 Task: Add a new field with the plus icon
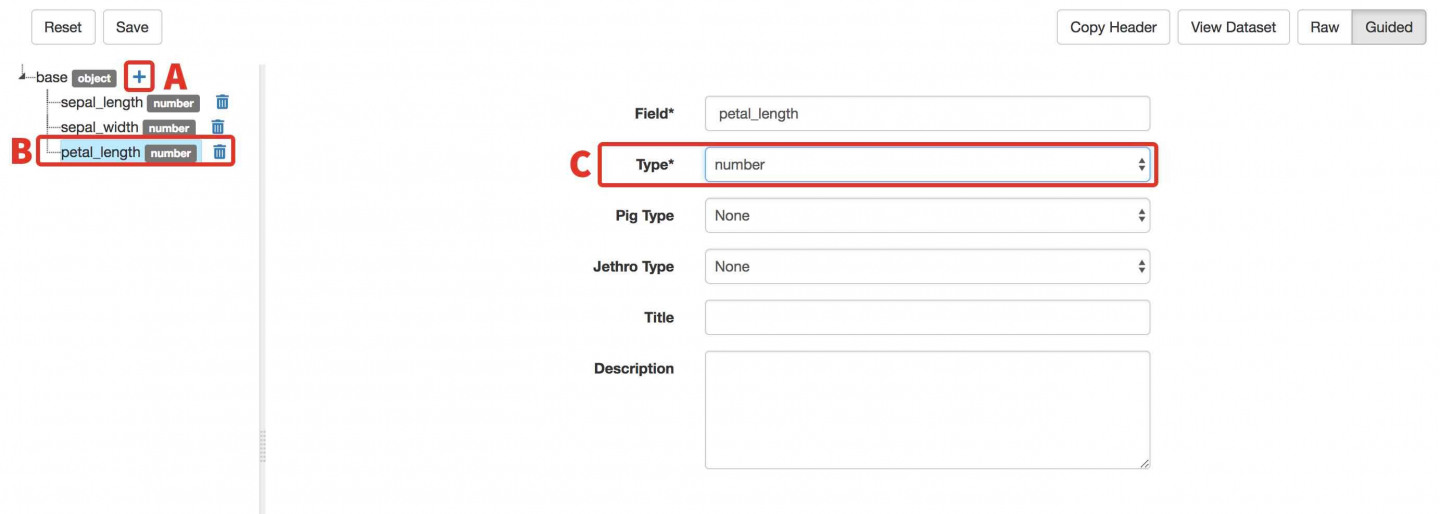(139, 77)
